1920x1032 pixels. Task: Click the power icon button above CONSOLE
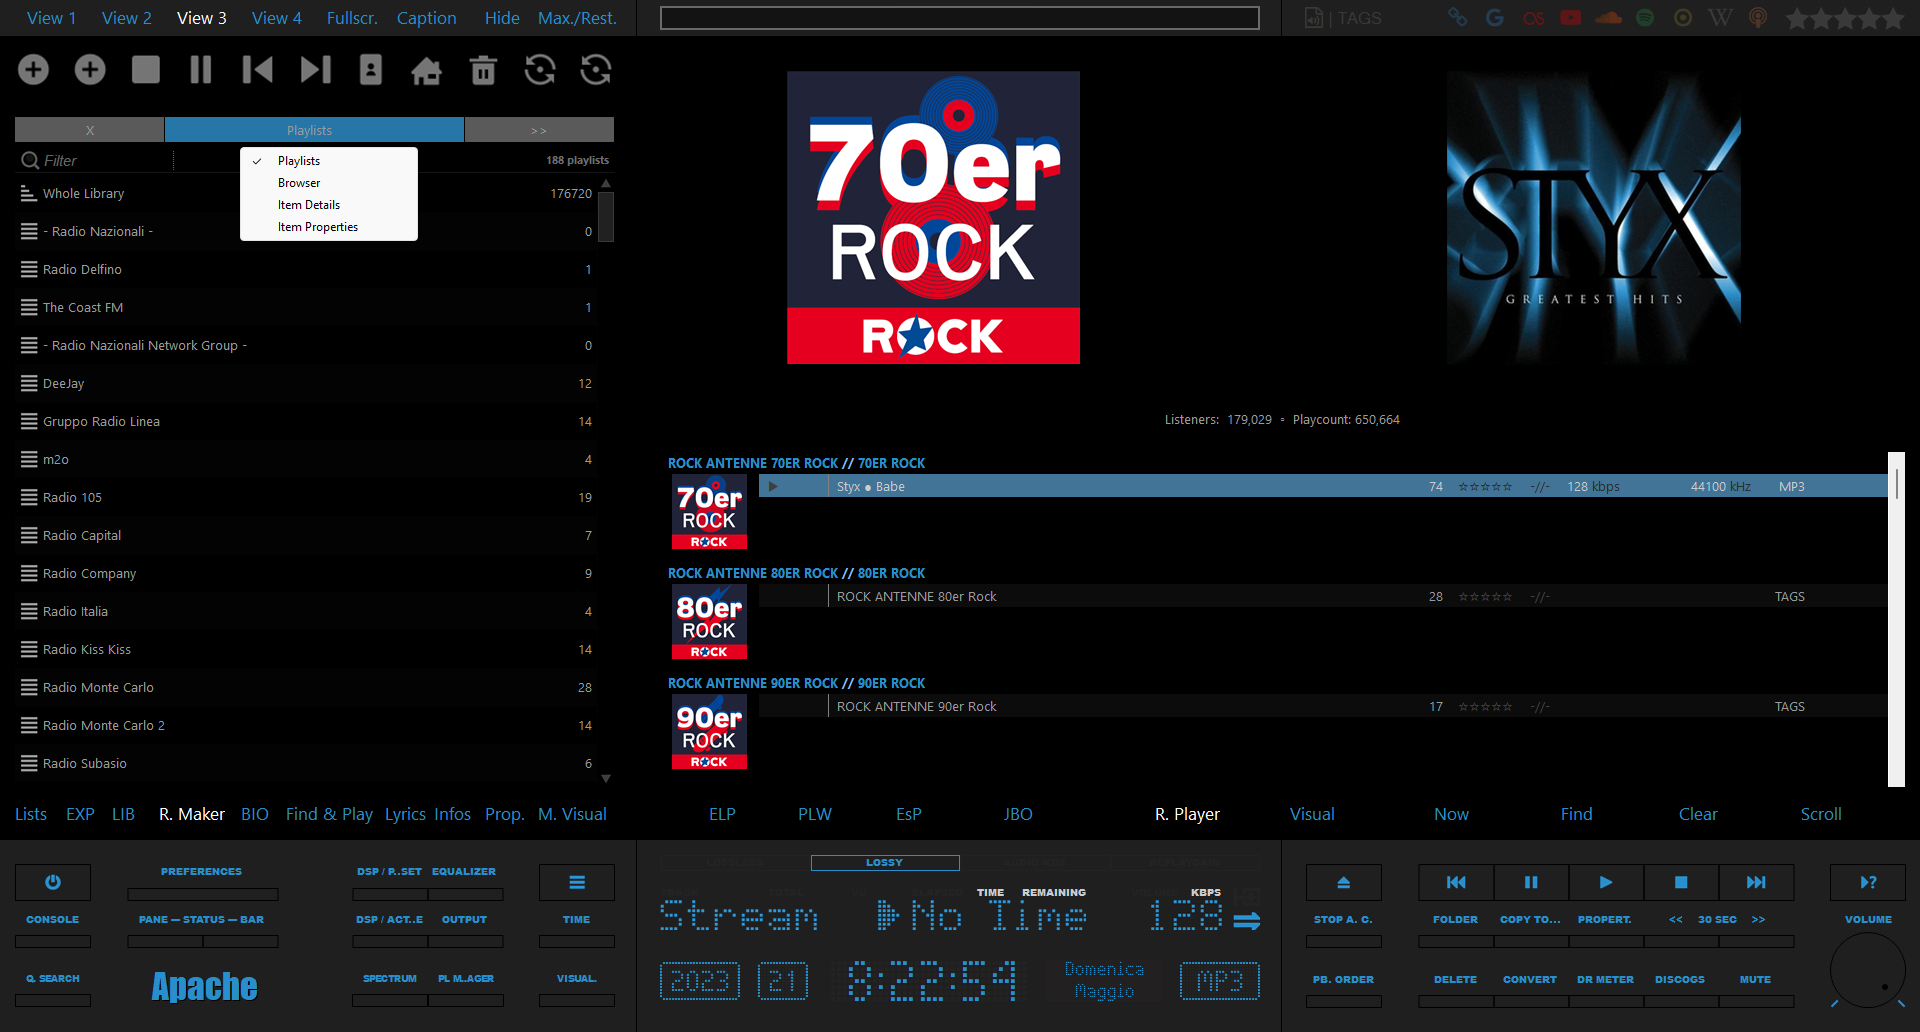pos(53,882)
